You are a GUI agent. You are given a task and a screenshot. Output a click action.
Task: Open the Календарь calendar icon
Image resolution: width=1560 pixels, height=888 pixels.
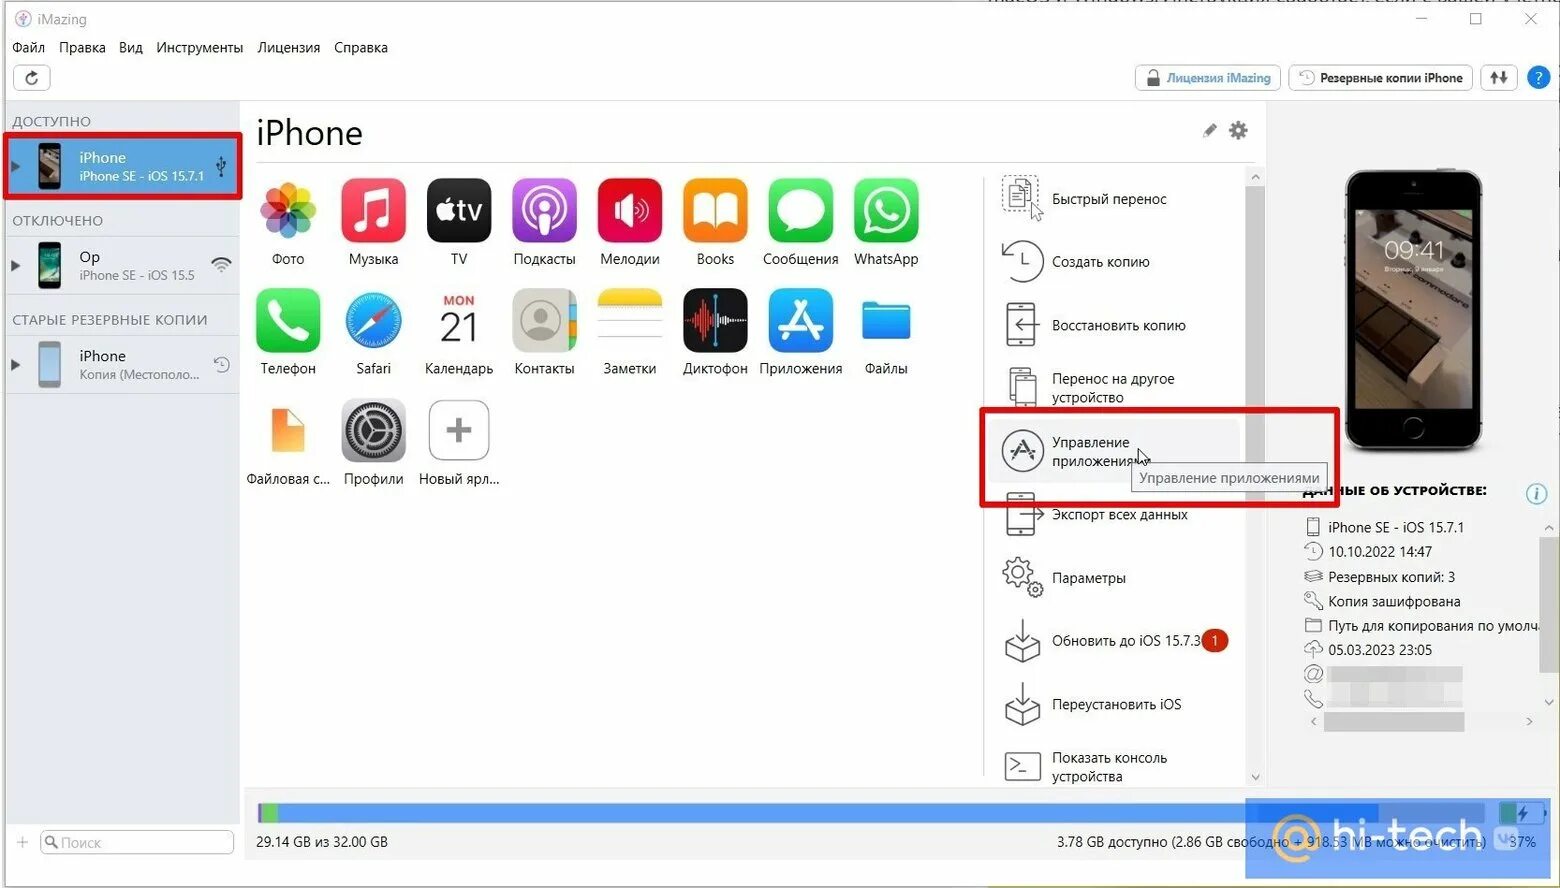click(x=459, y=321)
